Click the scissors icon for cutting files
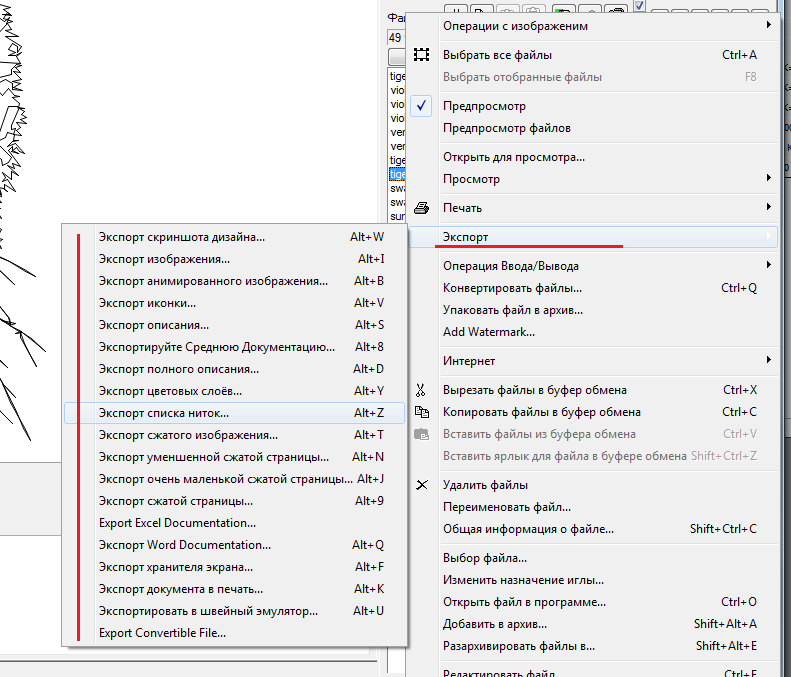The image size is (791, 677). click(x=420, y=390)
